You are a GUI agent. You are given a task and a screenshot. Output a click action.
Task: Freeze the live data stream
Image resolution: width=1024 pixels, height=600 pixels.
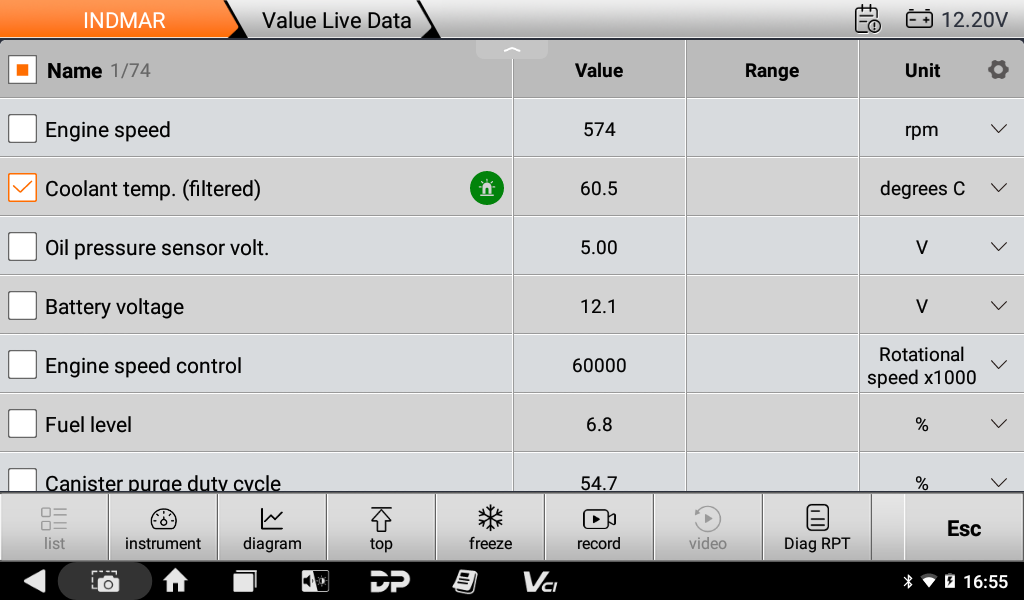click(x=490, y=528)
